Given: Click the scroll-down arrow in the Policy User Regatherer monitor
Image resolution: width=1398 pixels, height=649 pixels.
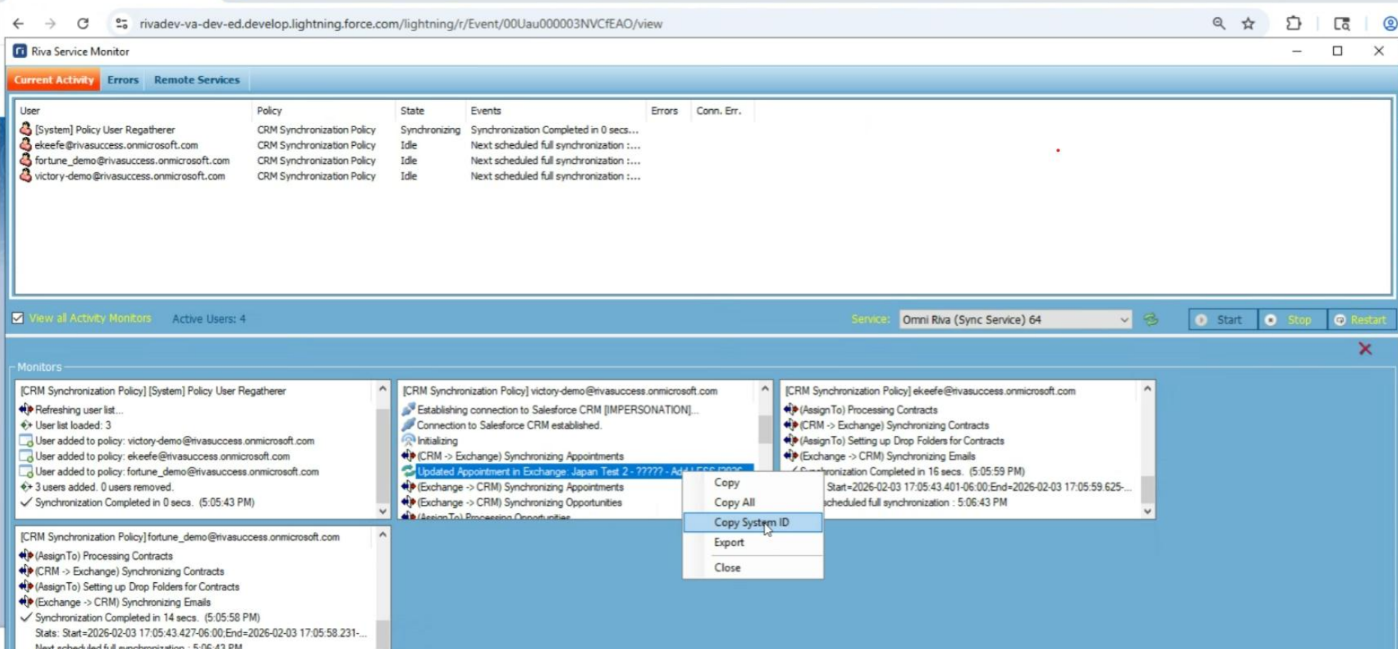Looking at the screenshot, I should (383, 511).
